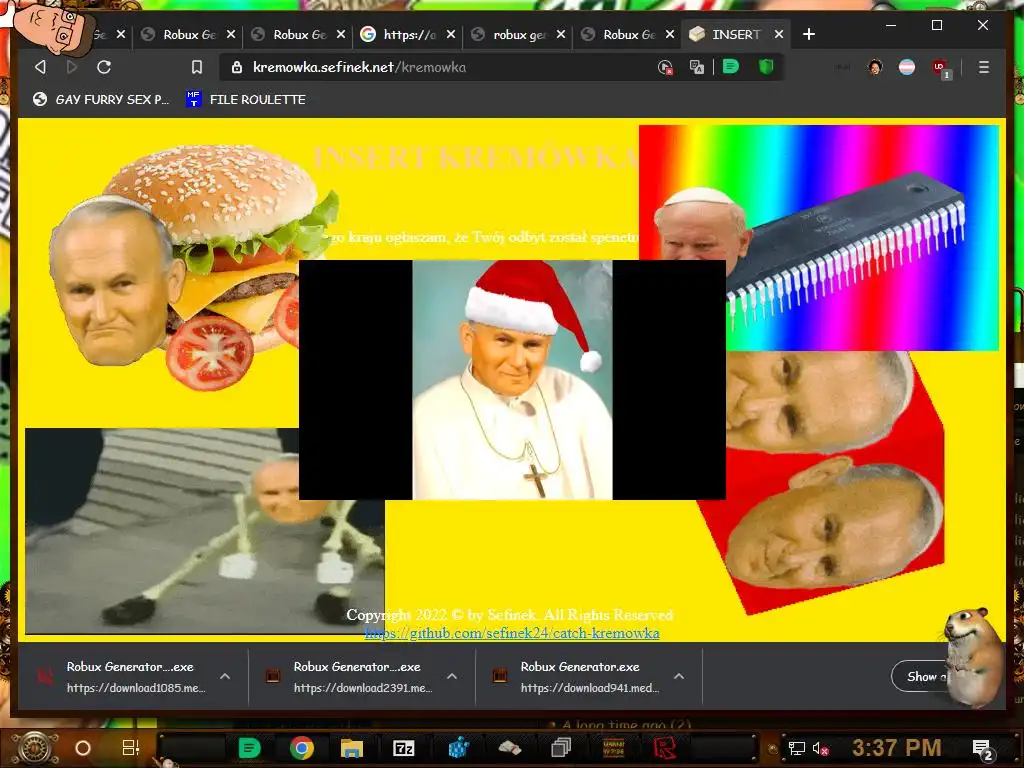Open the green chat app on taskbar
Viewport: 1024px width, 768px height.
pos(249,748)
